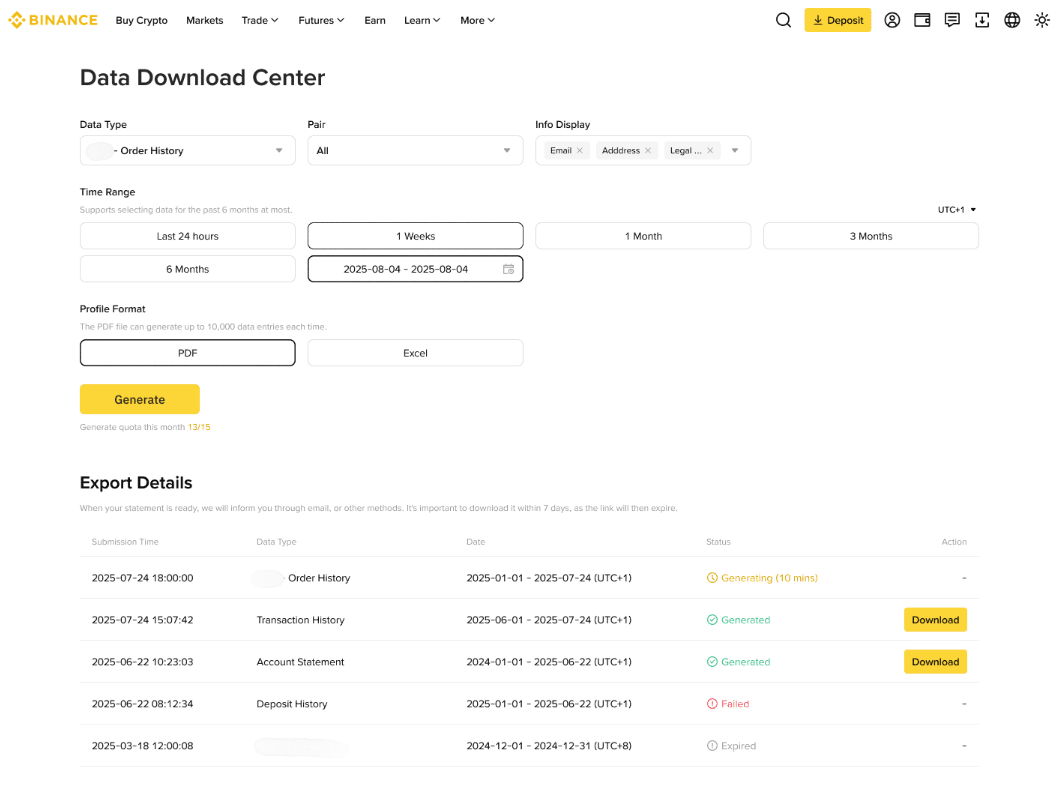Open the Data Type Order History dropdown

point(187,151)
